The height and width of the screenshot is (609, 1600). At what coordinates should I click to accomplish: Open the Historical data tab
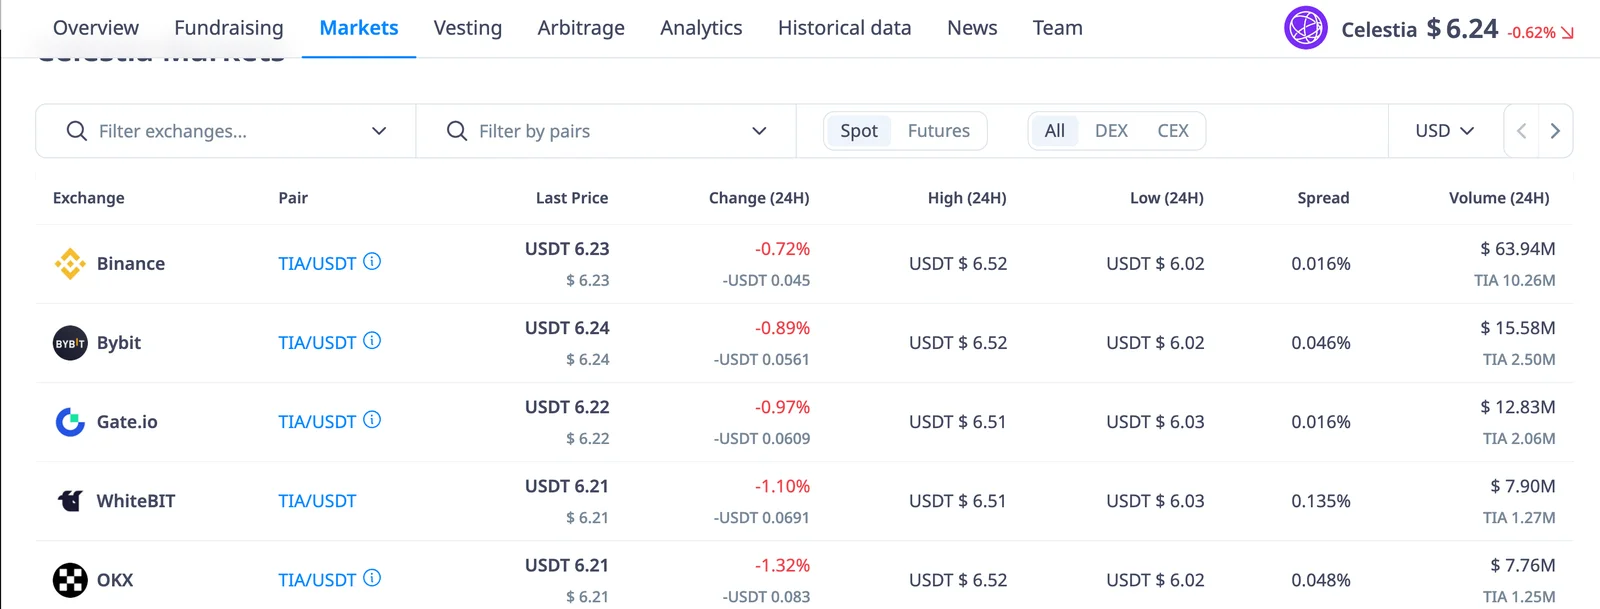pos(845,28)
